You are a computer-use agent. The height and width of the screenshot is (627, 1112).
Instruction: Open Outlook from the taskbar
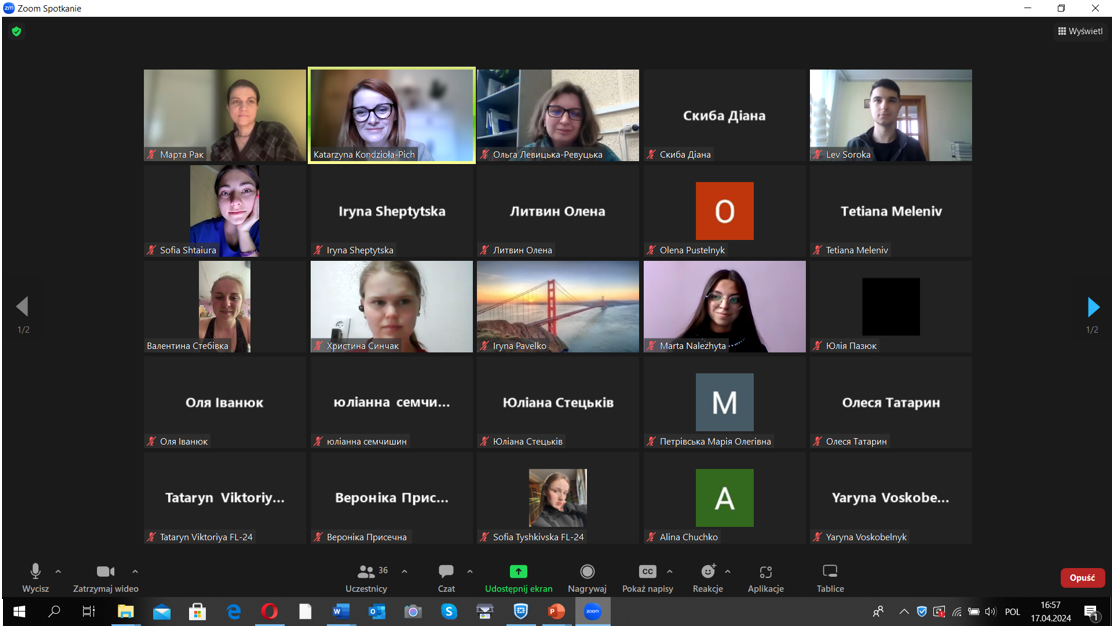pyautogui.click(x=377, y=611)
